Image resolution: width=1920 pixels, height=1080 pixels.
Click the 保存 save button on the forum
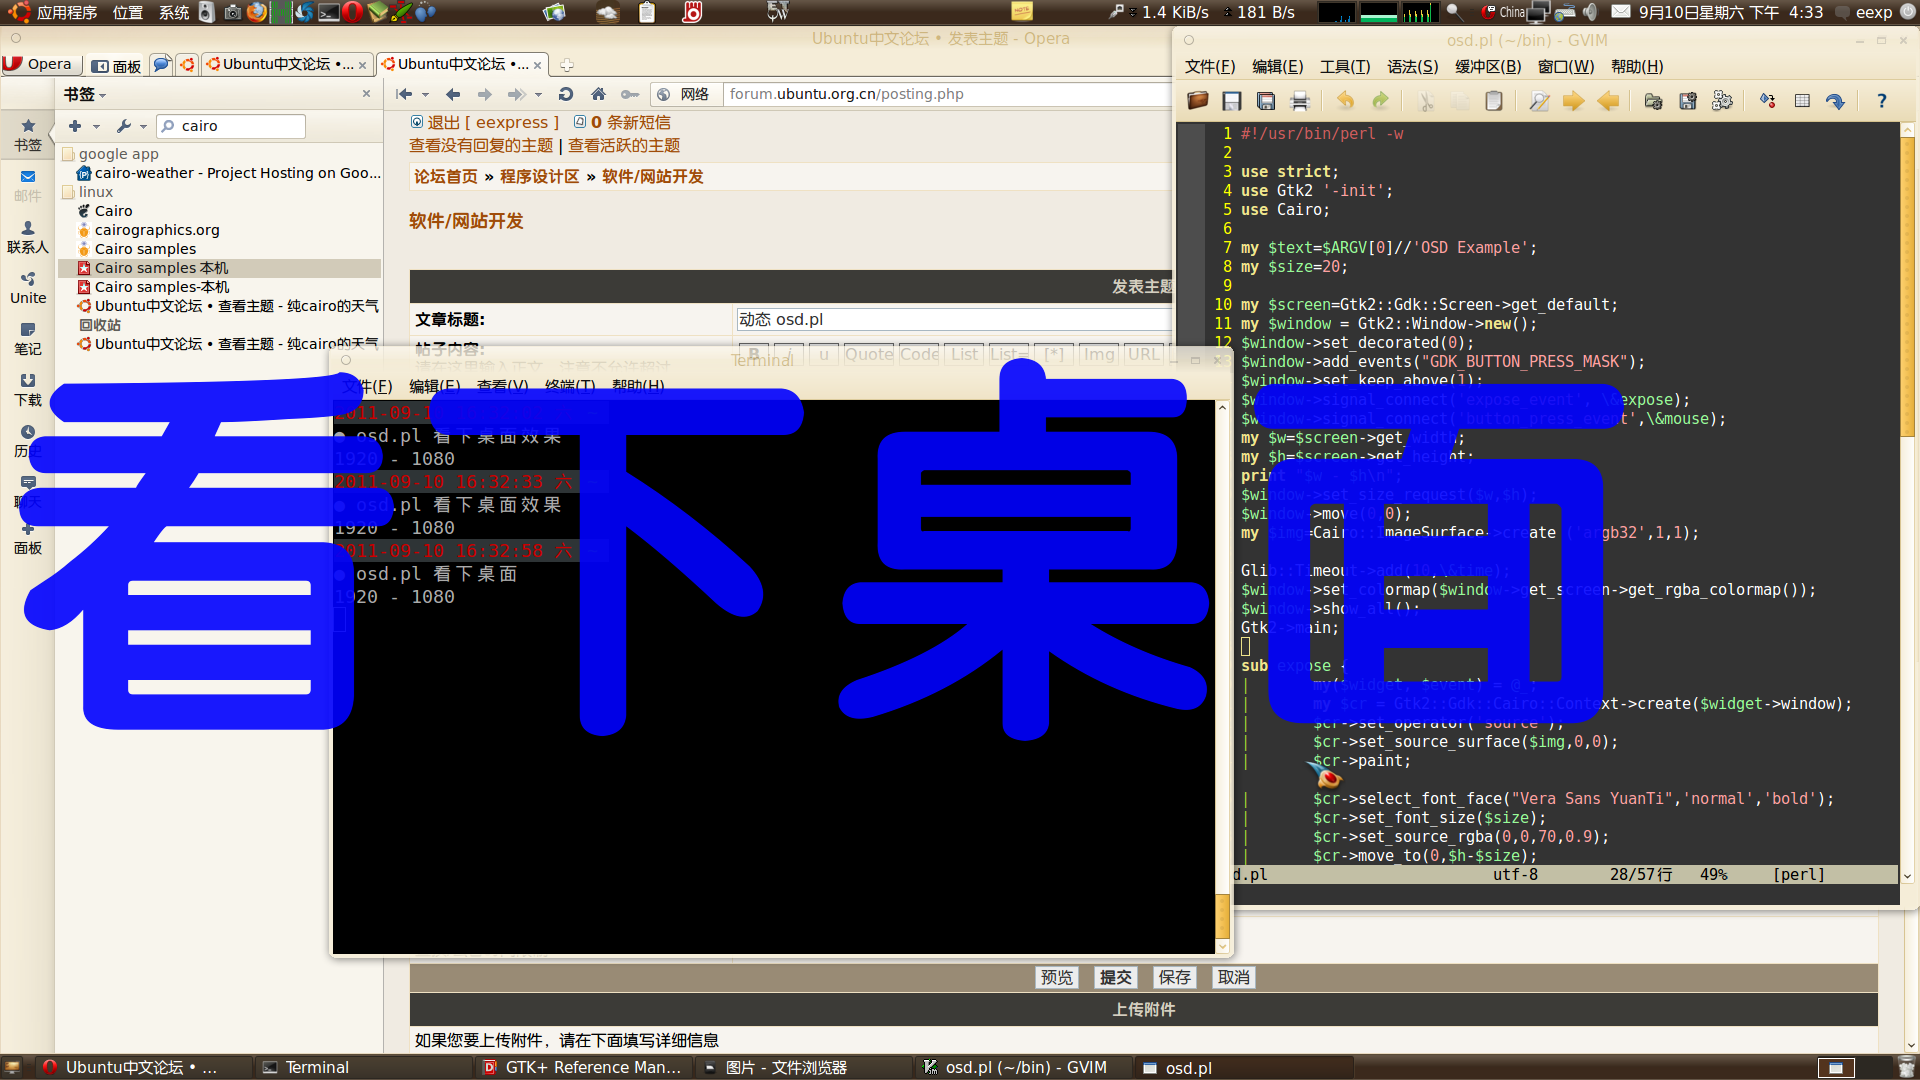click(x=1175, y=977)
